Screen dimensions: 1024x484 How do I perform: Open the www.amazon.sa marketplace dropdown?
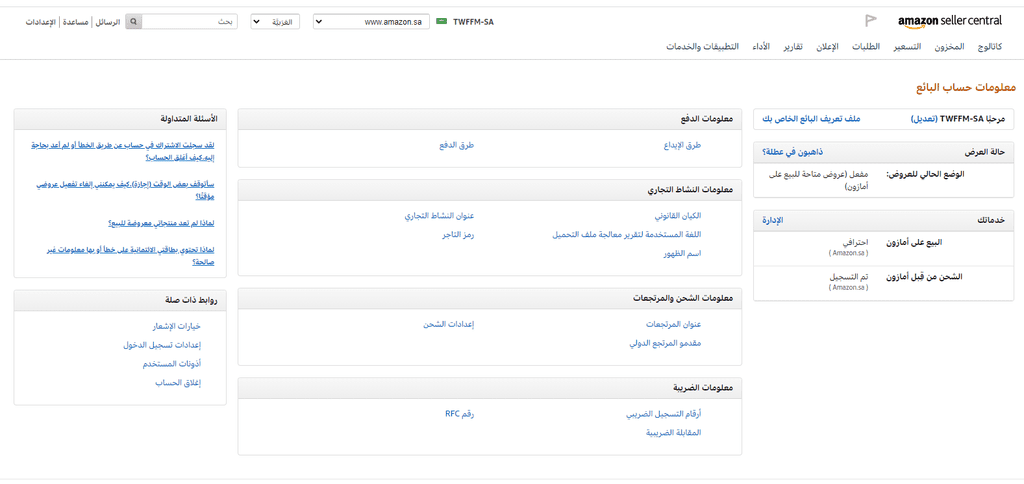(x=372, y=22)
